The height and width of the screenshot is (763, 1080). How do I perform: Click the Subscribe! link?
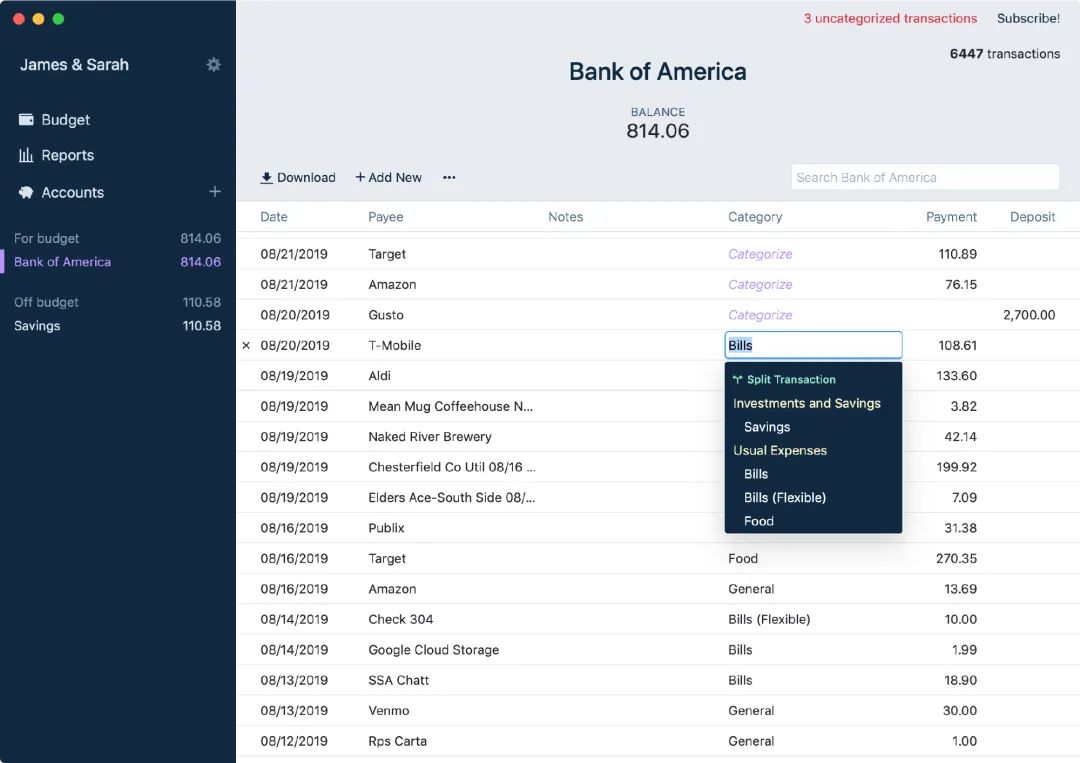pyautogui.click(x=1028, y=19)
